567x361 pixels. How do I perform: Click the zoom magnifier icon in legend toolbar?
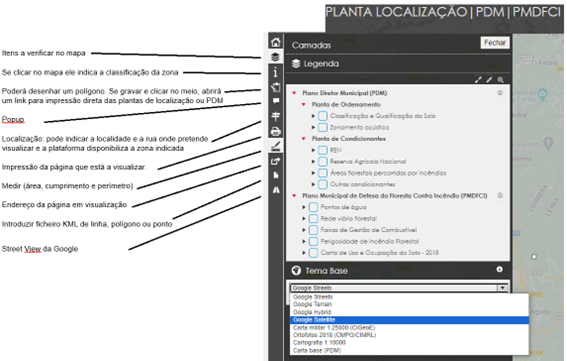(x=500, y=80)
